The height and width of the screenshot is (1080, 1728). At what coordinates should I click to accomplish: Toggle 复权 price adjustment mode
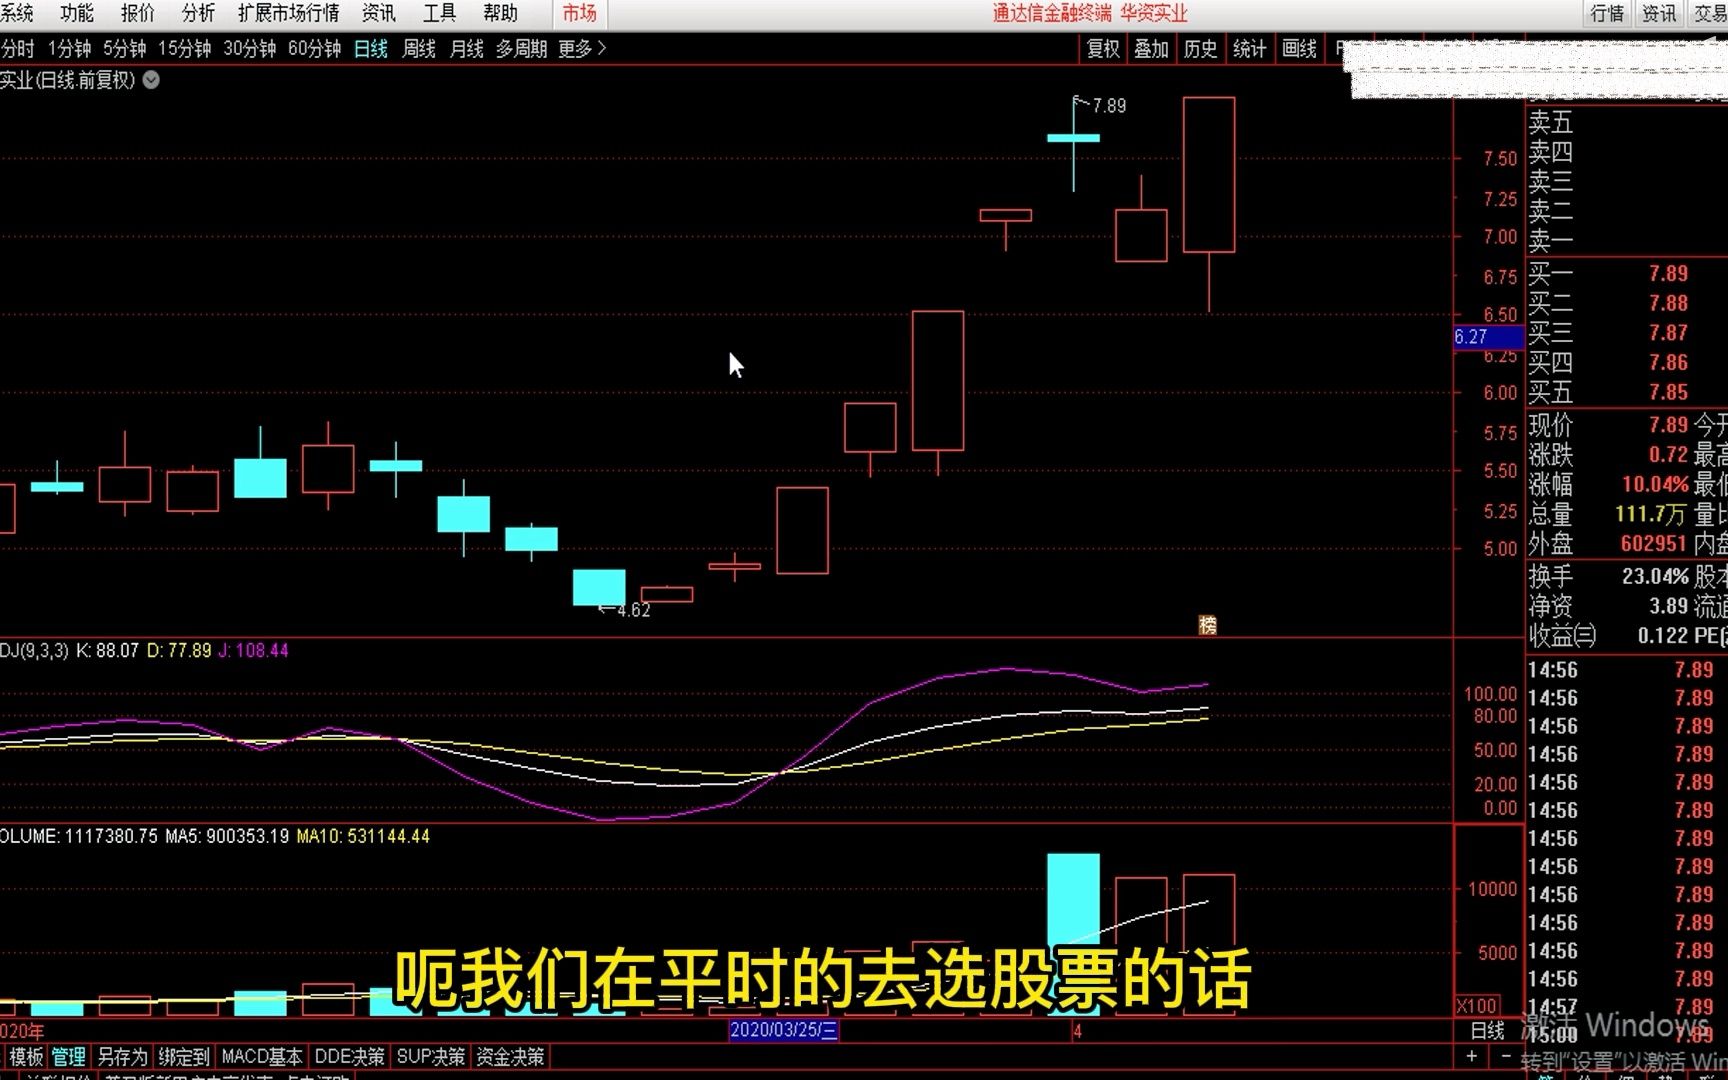pos(1102,48)
